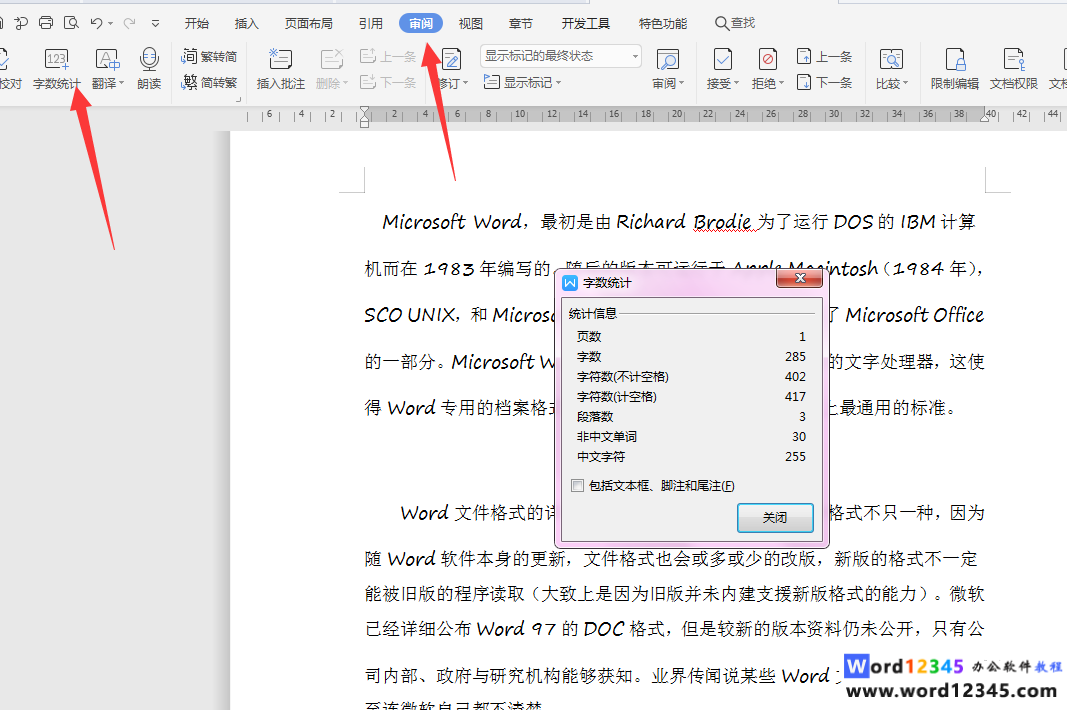Toggle the 修订 track changes icon
This screenshot has width=1067, height=710.
(x=452, y=60)
